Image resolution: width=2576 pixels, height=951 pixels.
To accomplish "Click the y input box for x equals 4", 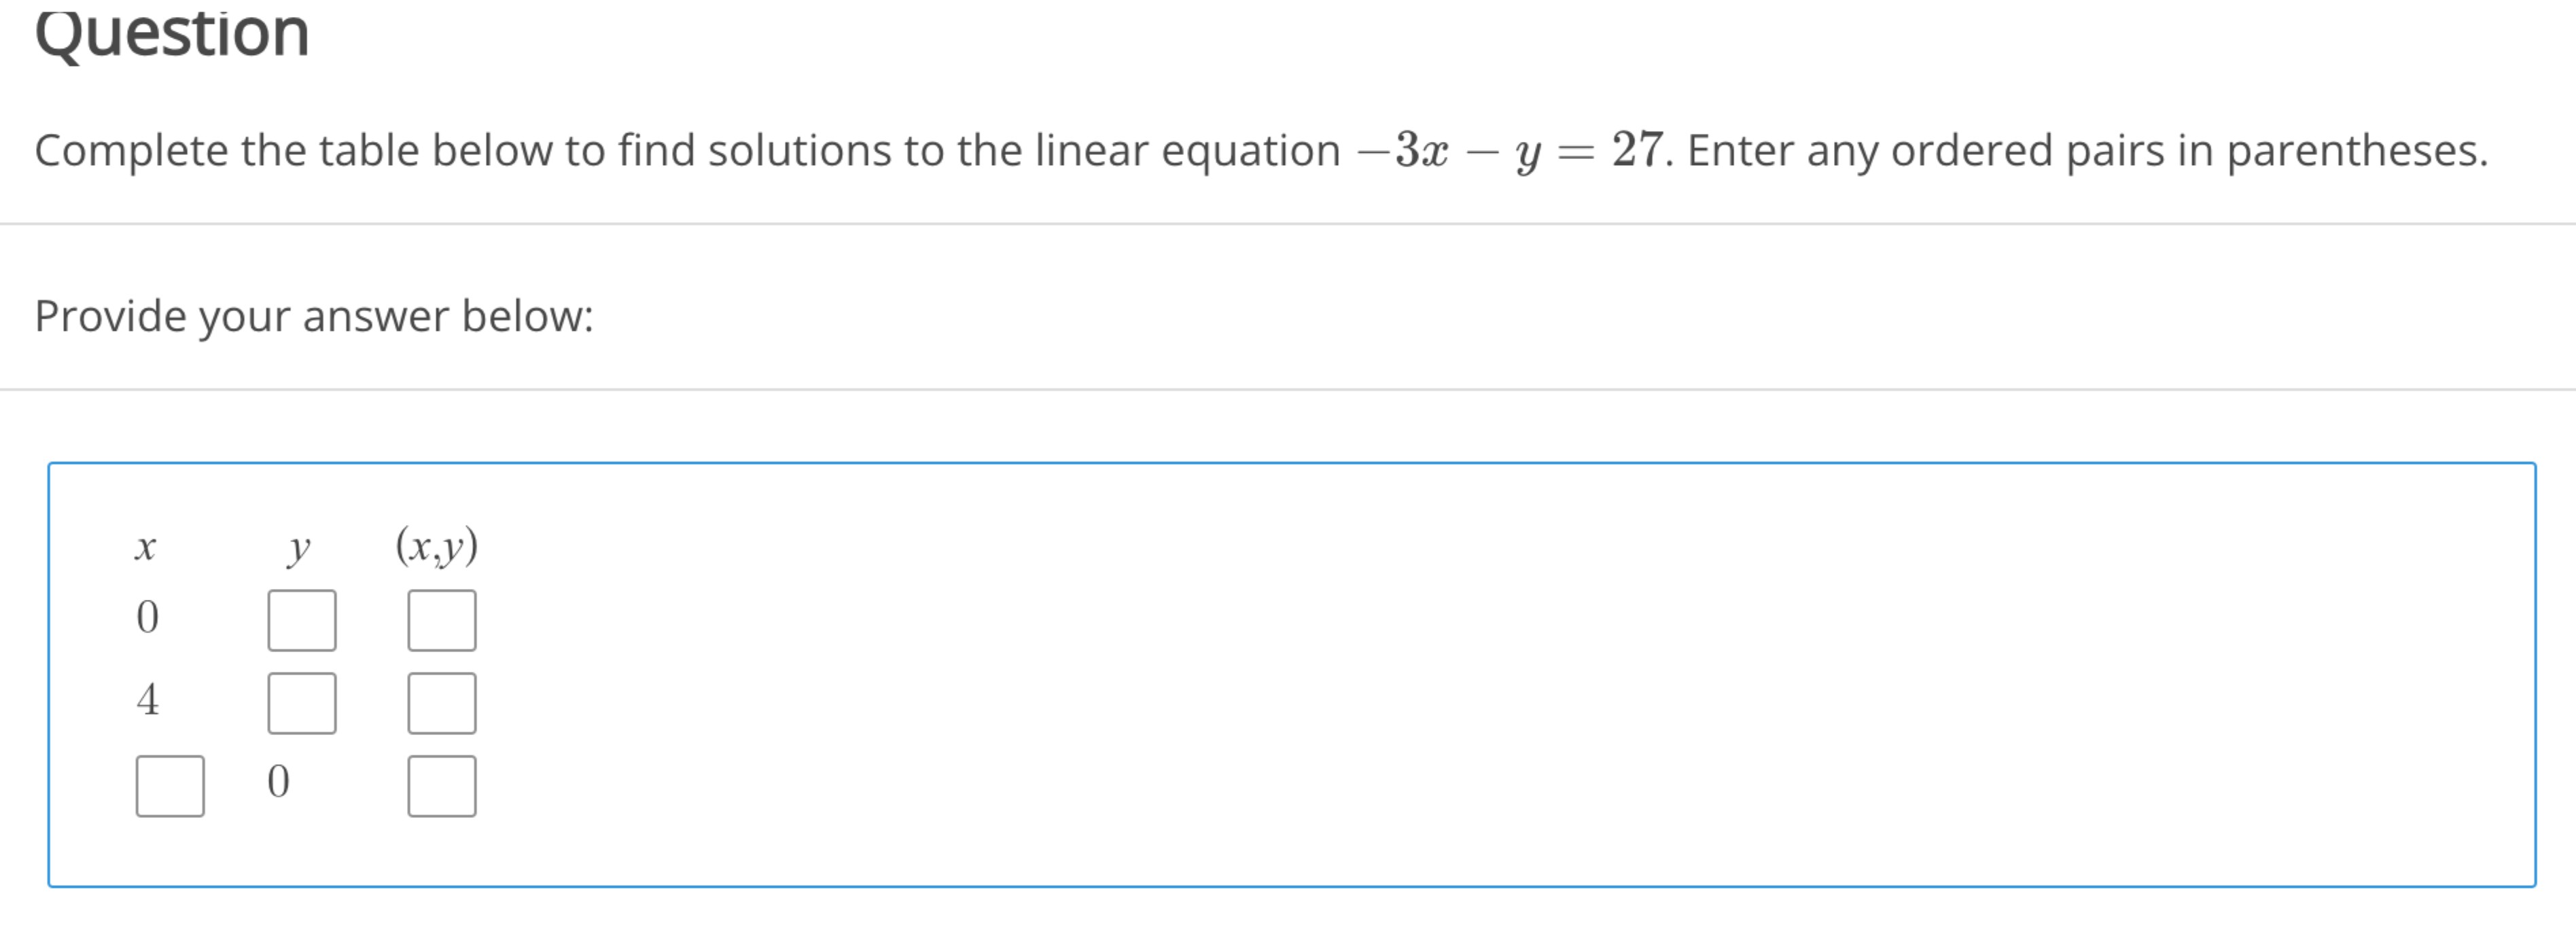I will (x=302, y=702).
